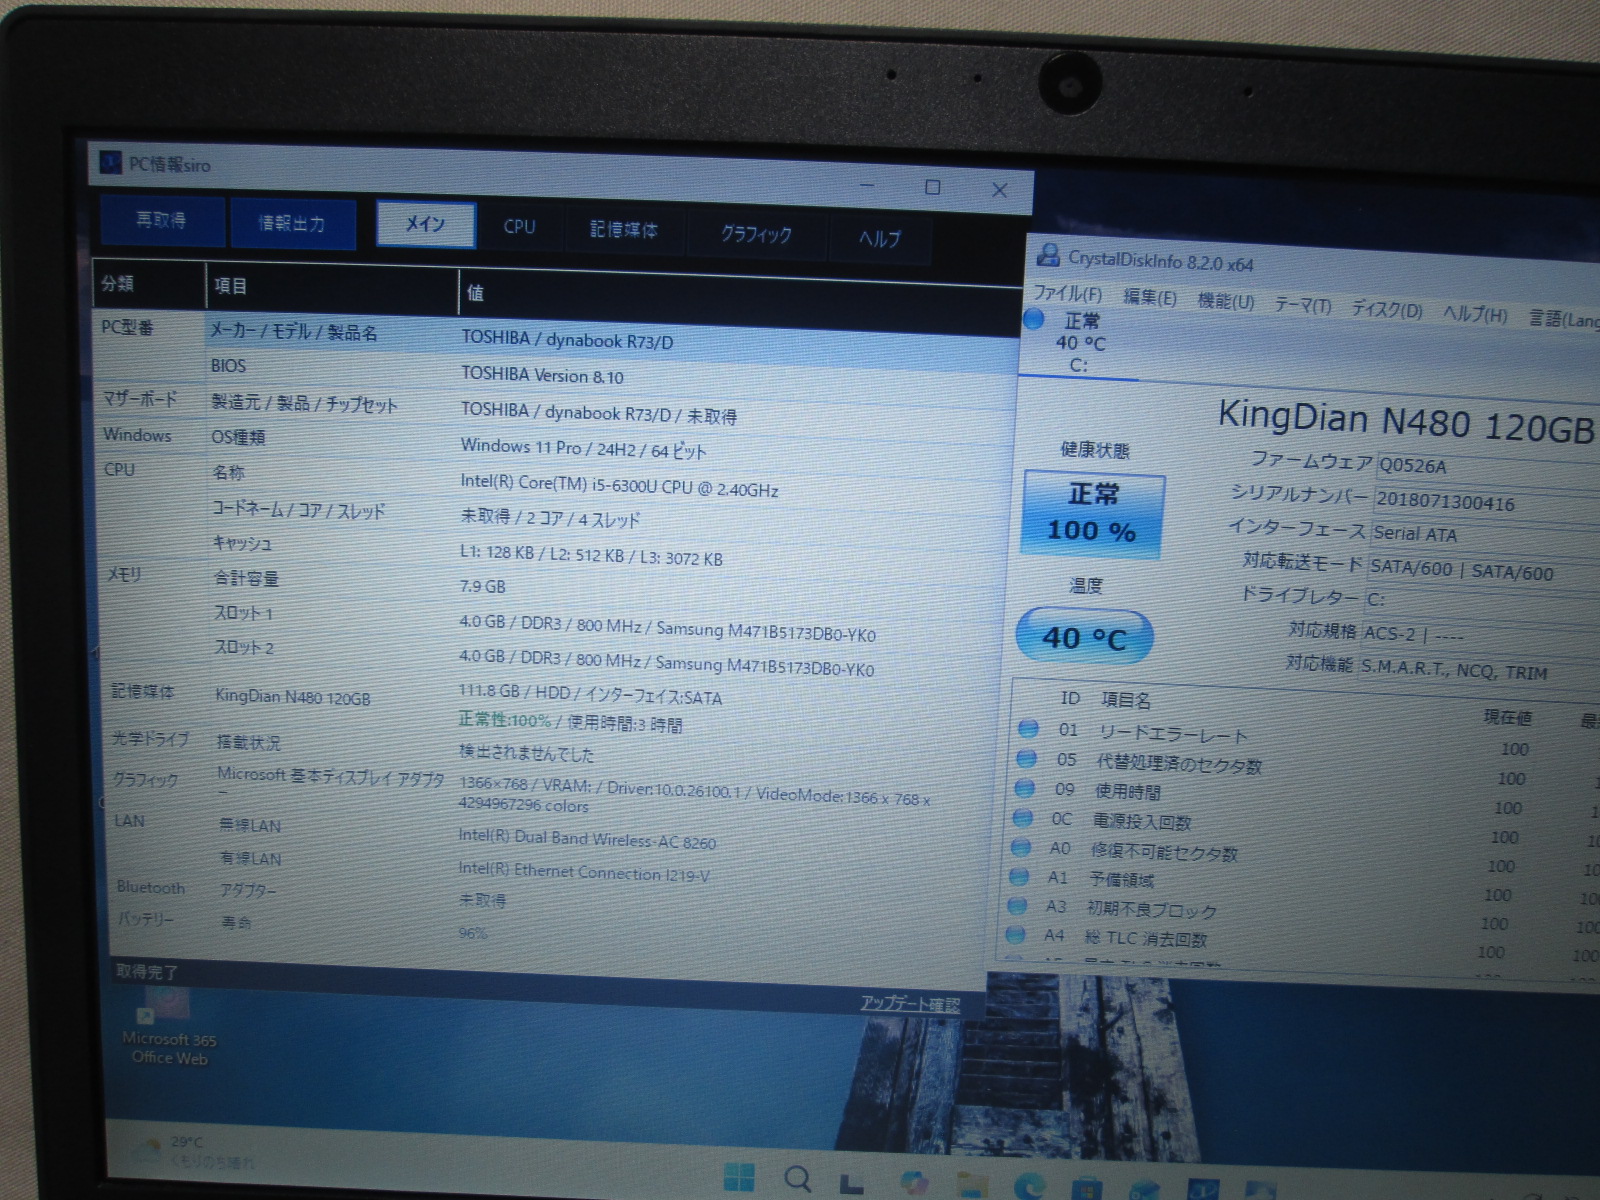This screenshot has height=1200, width=1600.
Task: Select the BIOS value TOSHIBA Version 8.10
Action: point(542,375)
